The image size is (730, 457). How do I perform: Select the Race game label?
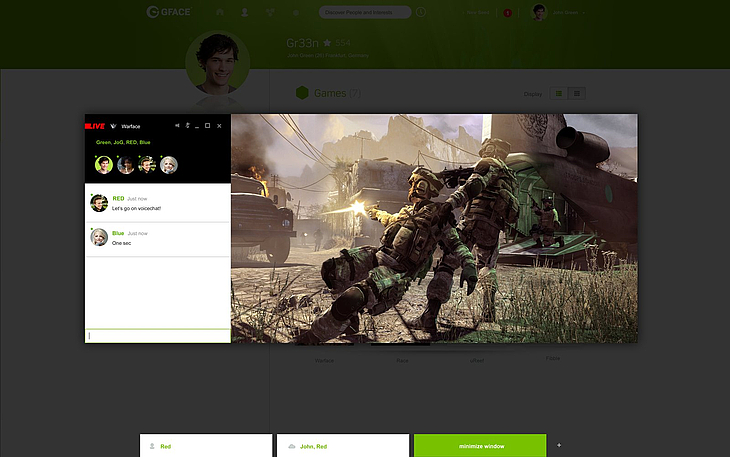click(x=402, y=361)
